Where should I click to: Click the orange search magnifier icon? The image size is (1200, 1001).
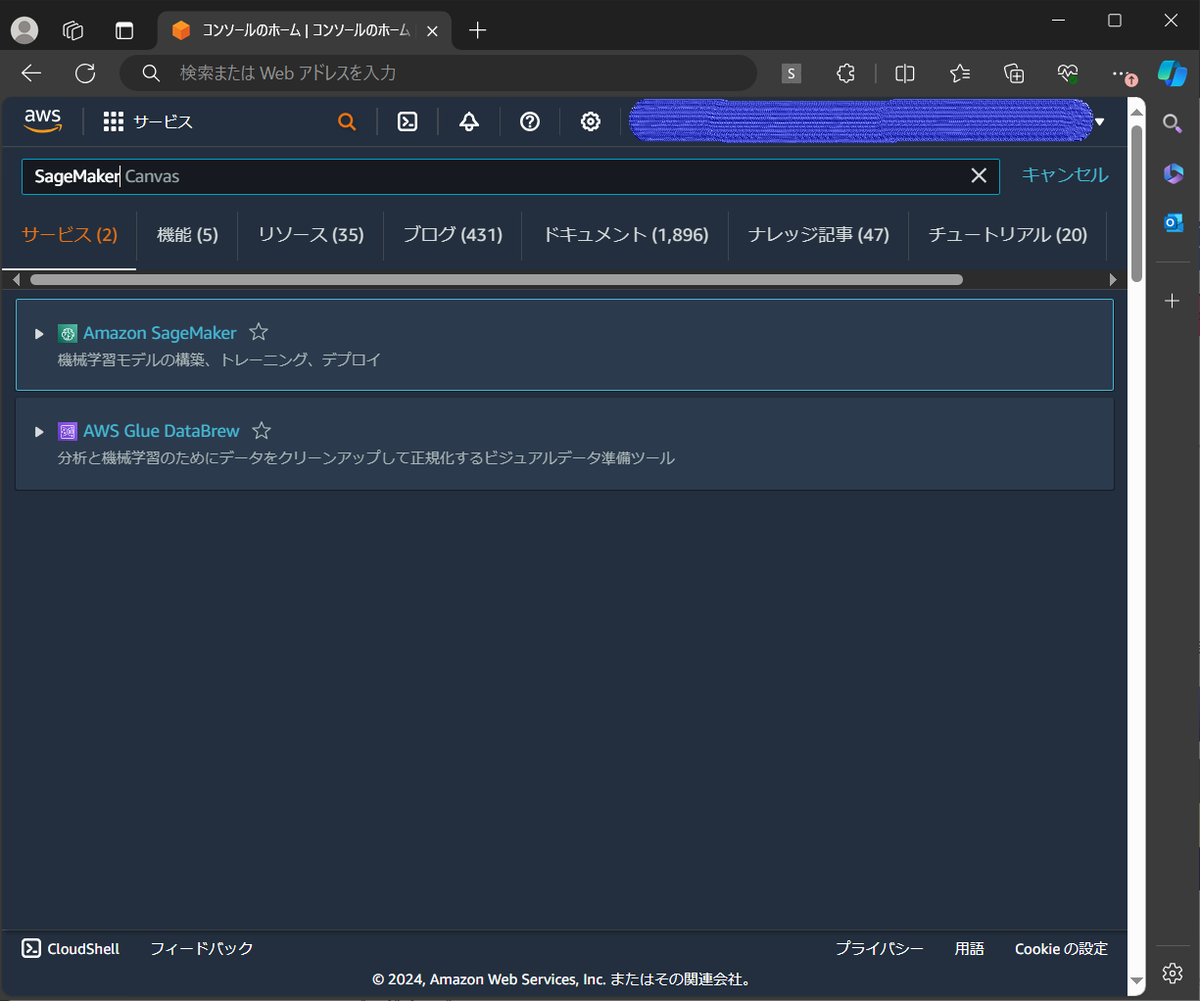[347, 122]
